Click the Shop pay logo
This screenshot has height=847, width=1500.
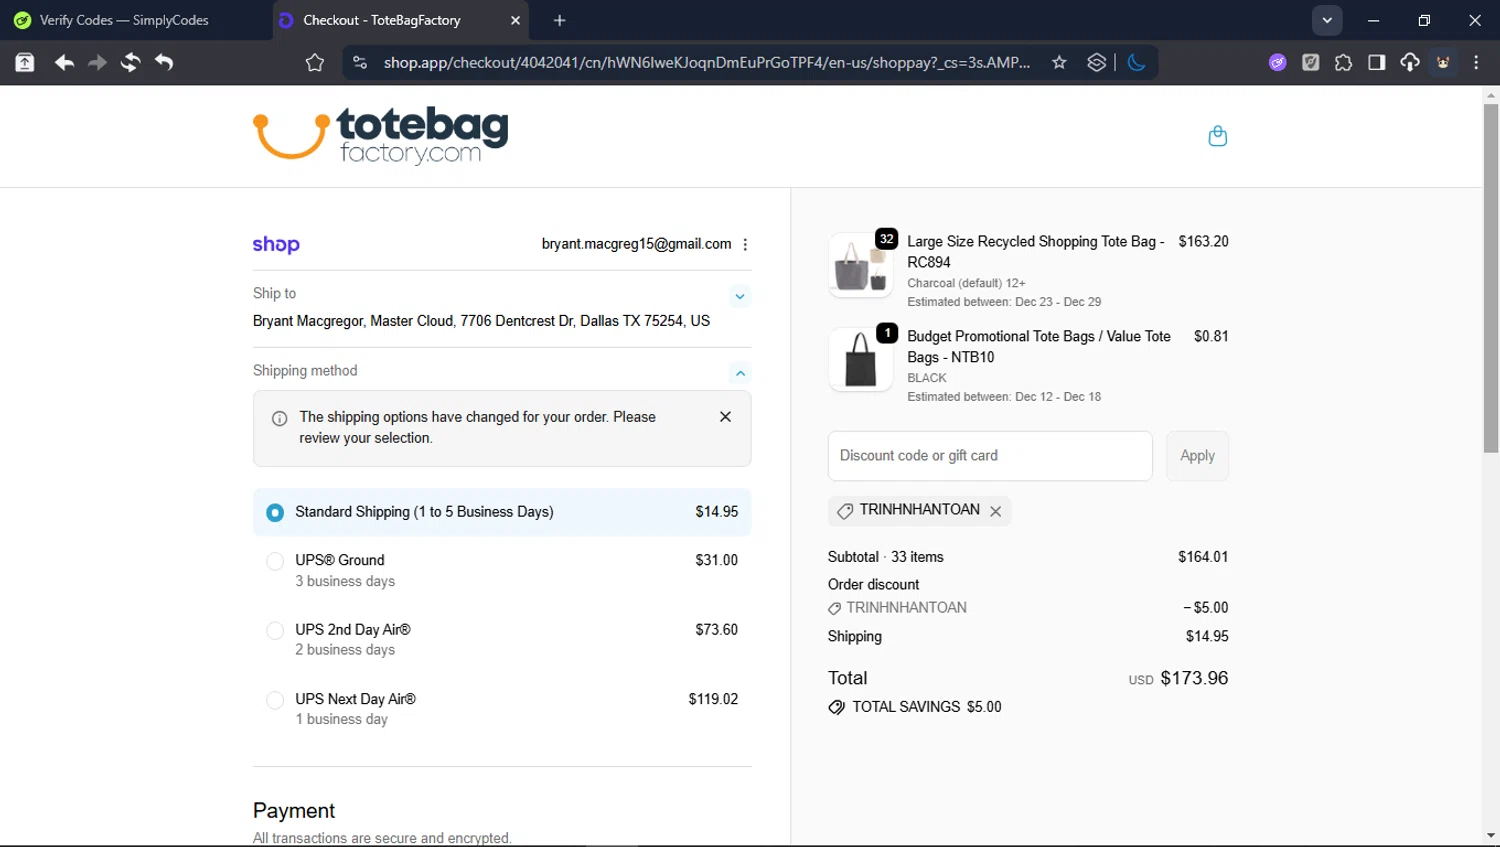(276, 244)
